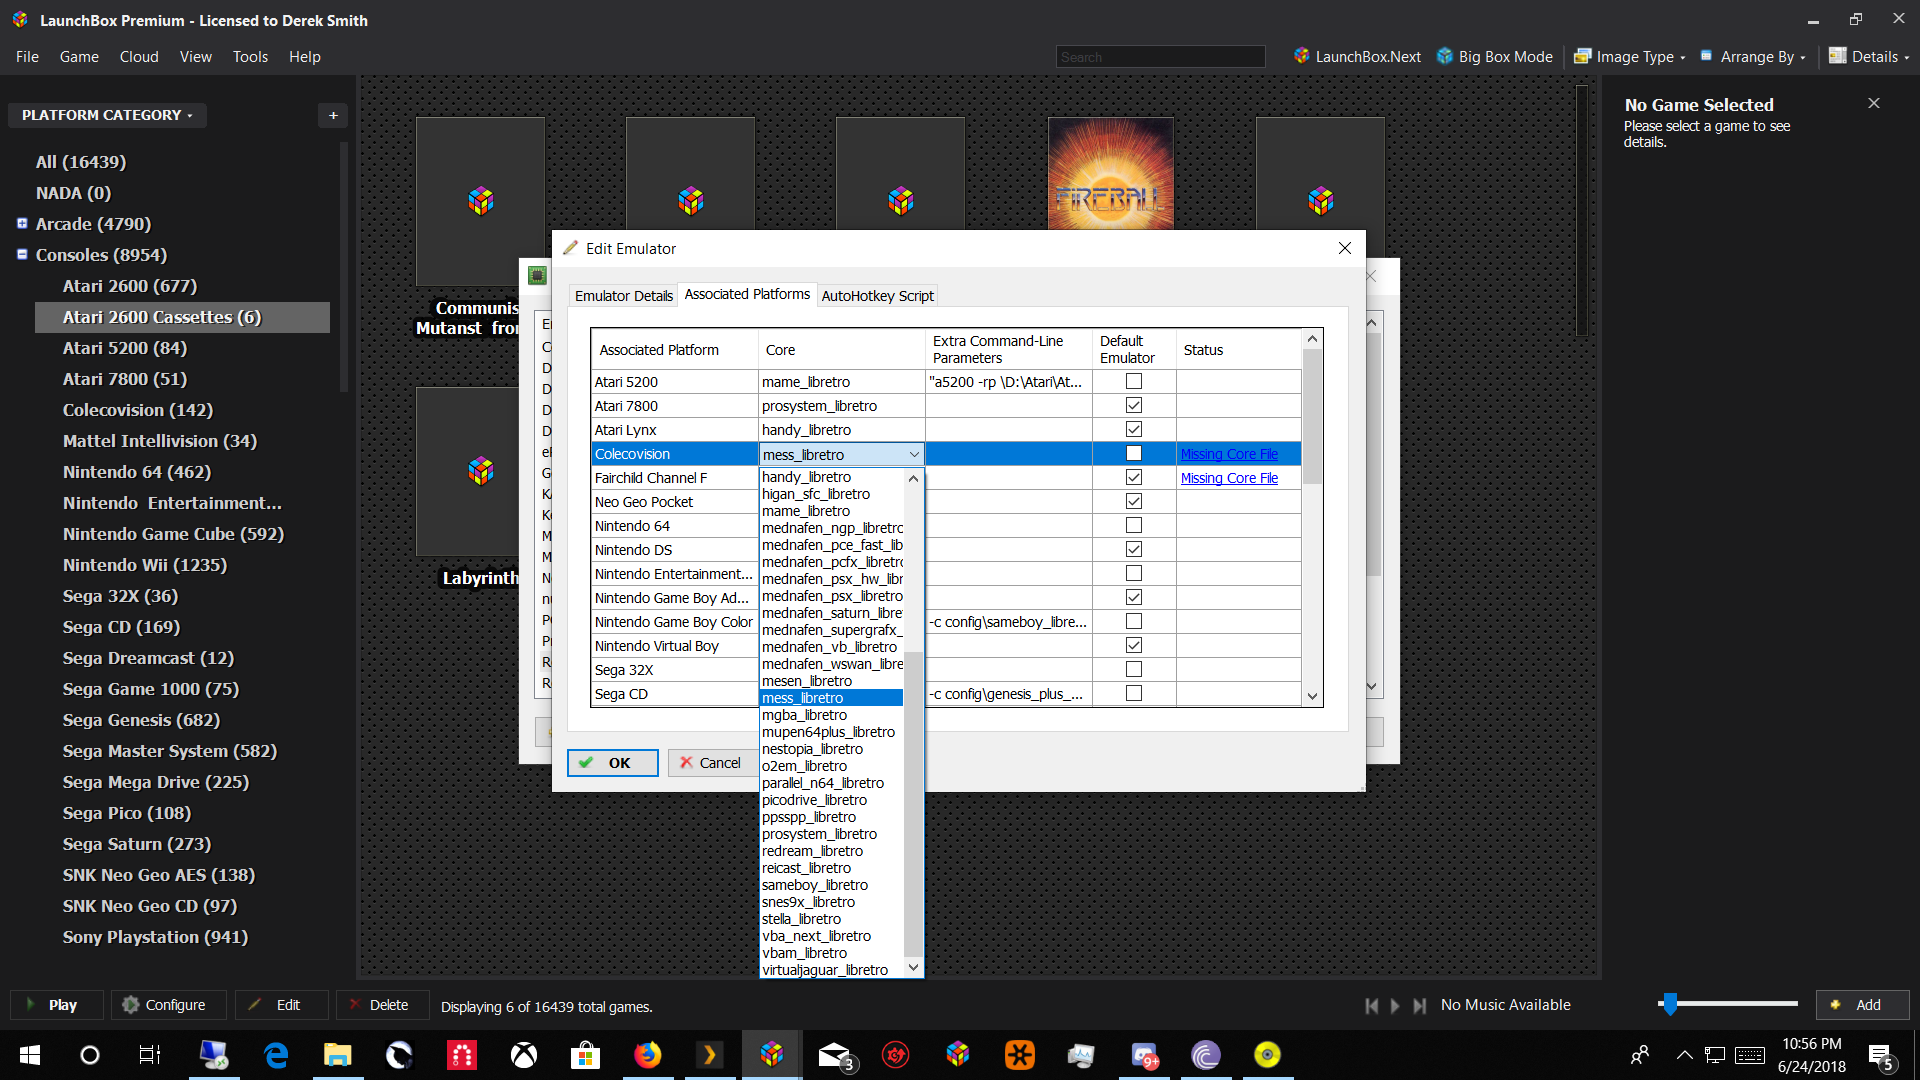
Task: Expand the Arcade (4790) category
Action: [22, 223]
